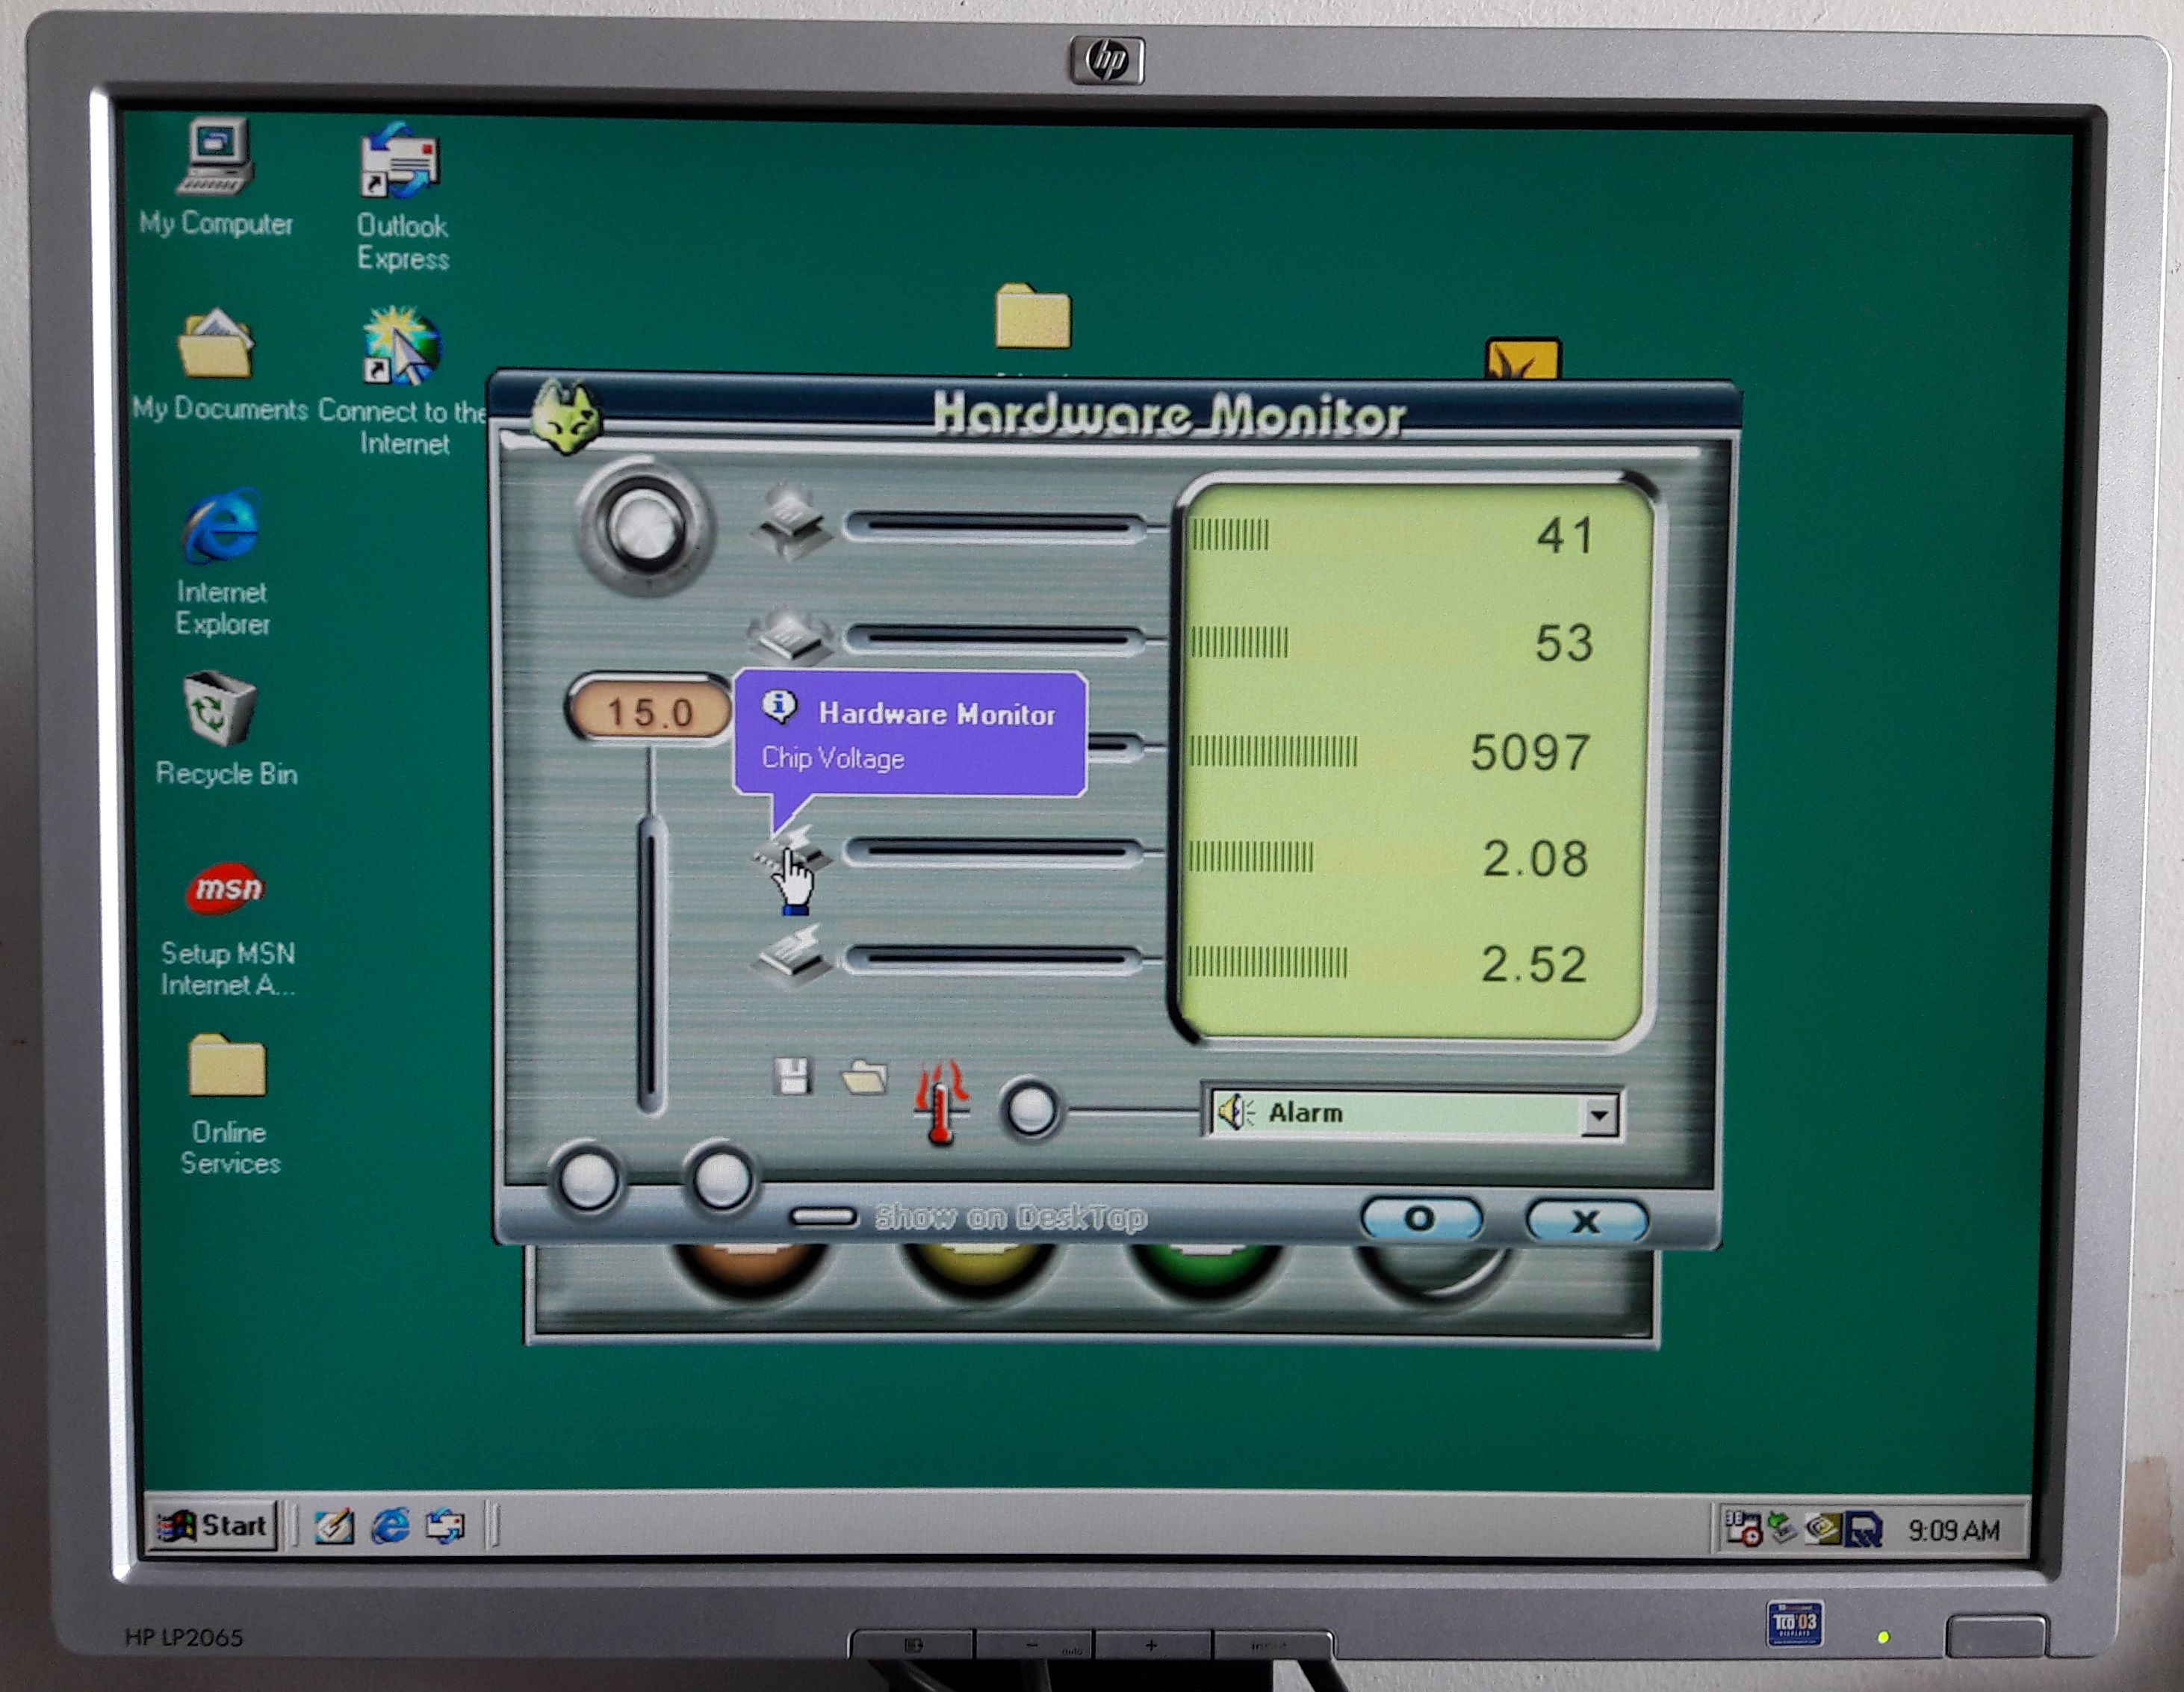This screenshot has width=2184, height=1692.
Task: Click the right round button at window bottom
Action: [x=721, y=1179]
